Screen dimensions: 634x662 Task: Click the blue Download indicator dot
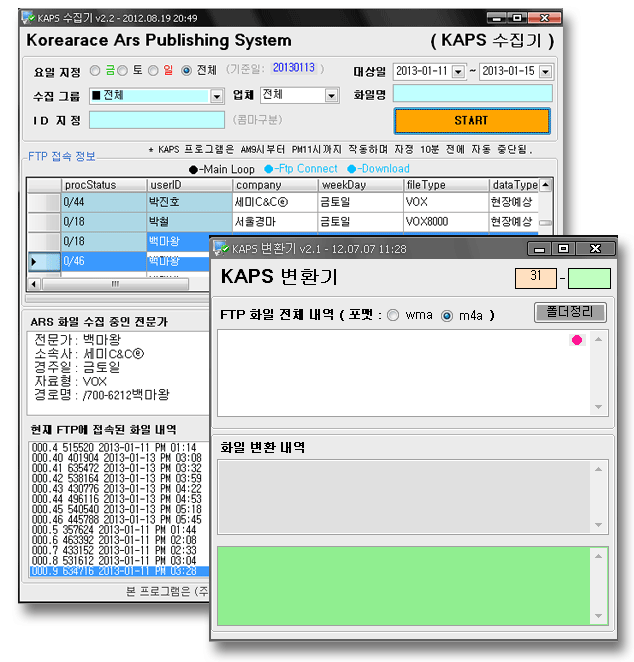351,169
